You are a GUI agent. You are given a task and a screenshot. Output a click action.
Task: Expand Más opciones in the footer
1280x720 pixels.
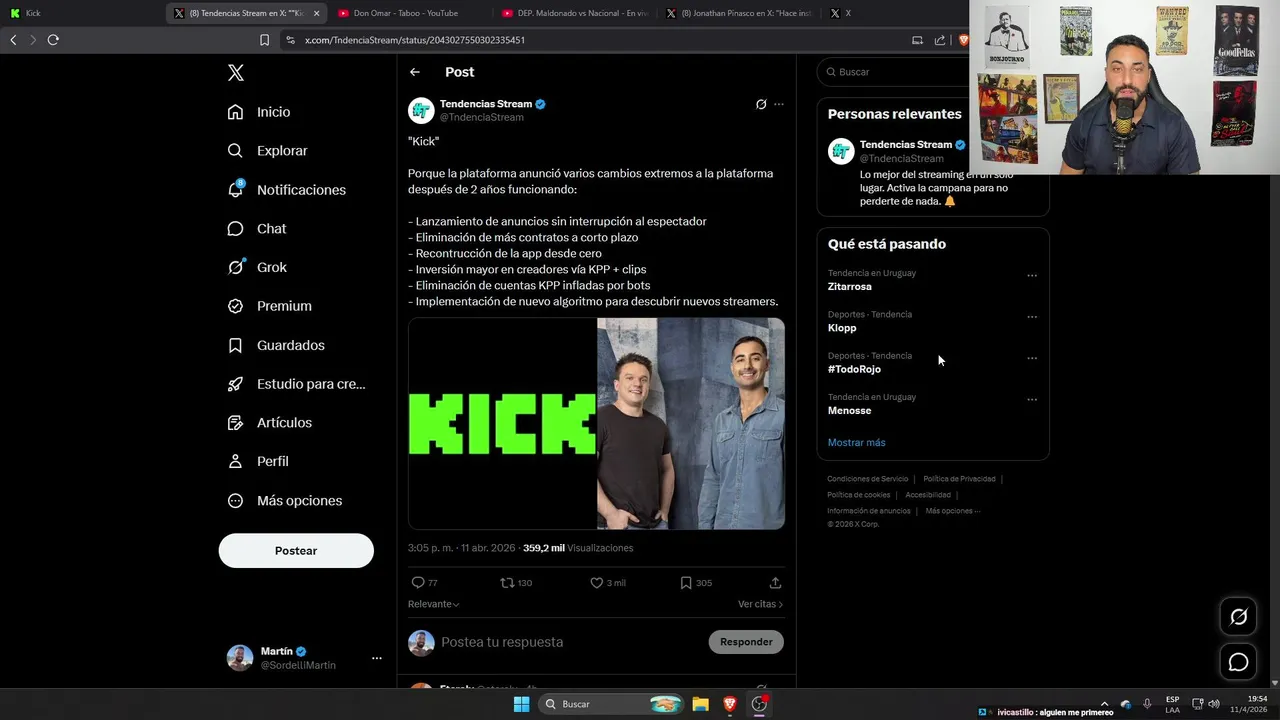pos(952,511)
